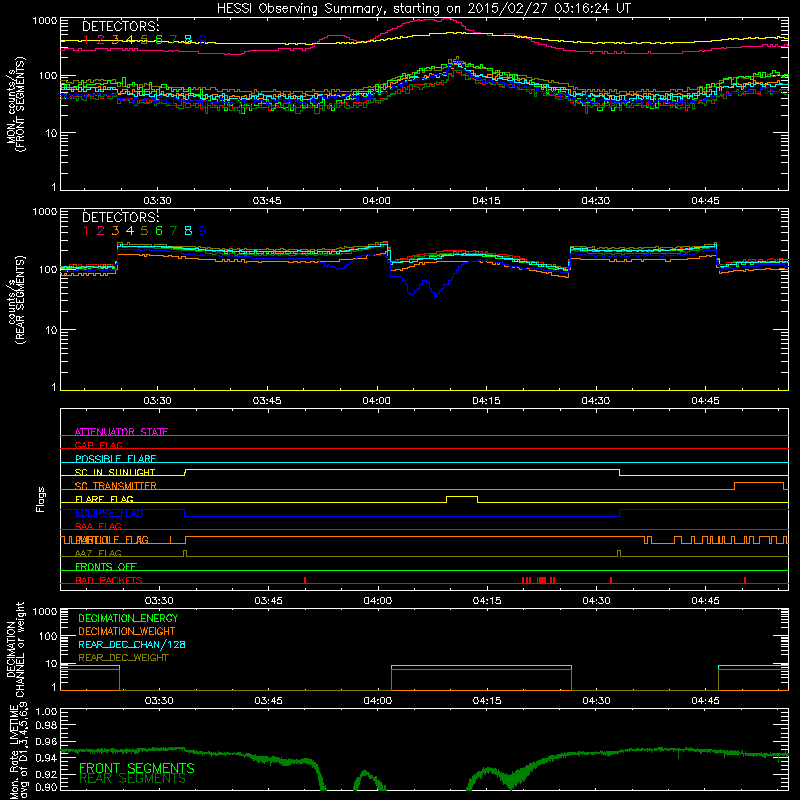Click the DECIMATION CHANNEL or weight axis title
The image size is (800, 800).
[15, 650]
